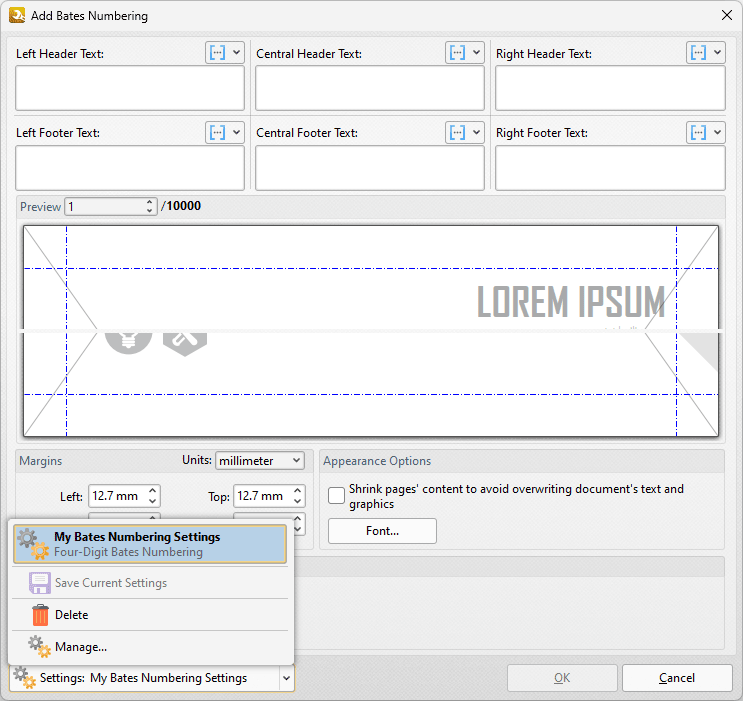743x701 pixels.
Task: Open the Units millimeter dropdown
Action: tap(260, 461)
